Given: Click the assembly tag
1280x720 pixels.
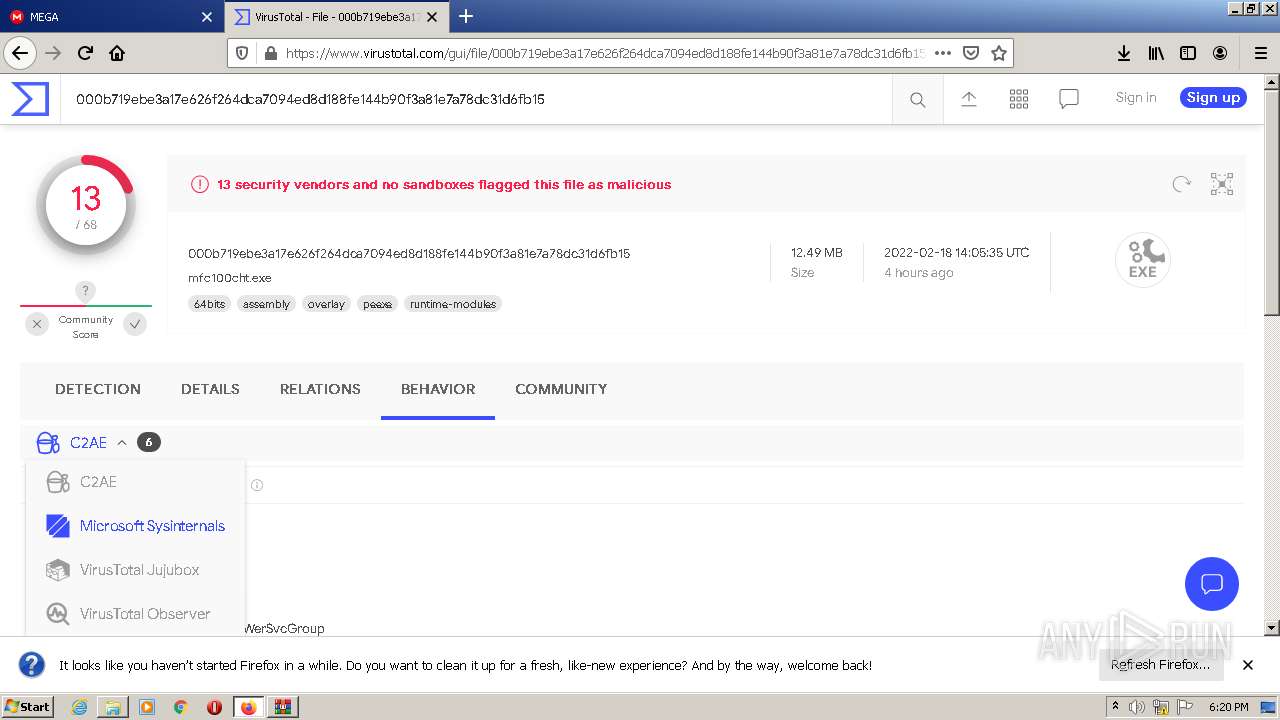Looking at the screenshot, I should click(x=266, y=304).
